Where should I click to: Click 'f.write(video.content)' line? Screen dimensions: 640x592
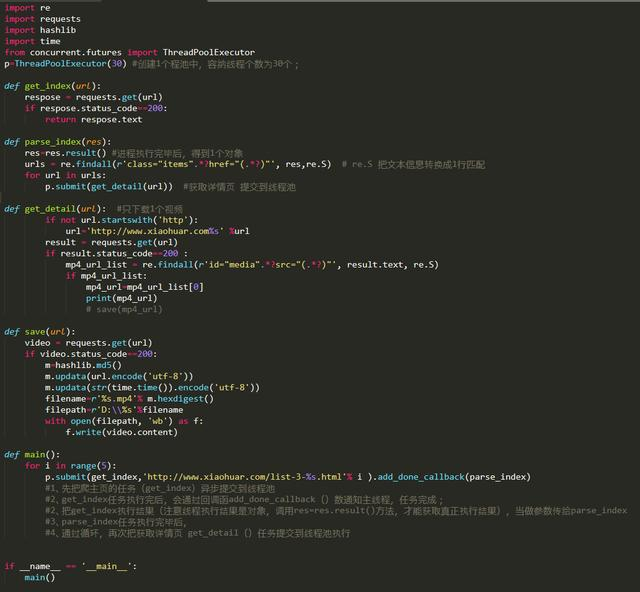(x=121, y=432)
